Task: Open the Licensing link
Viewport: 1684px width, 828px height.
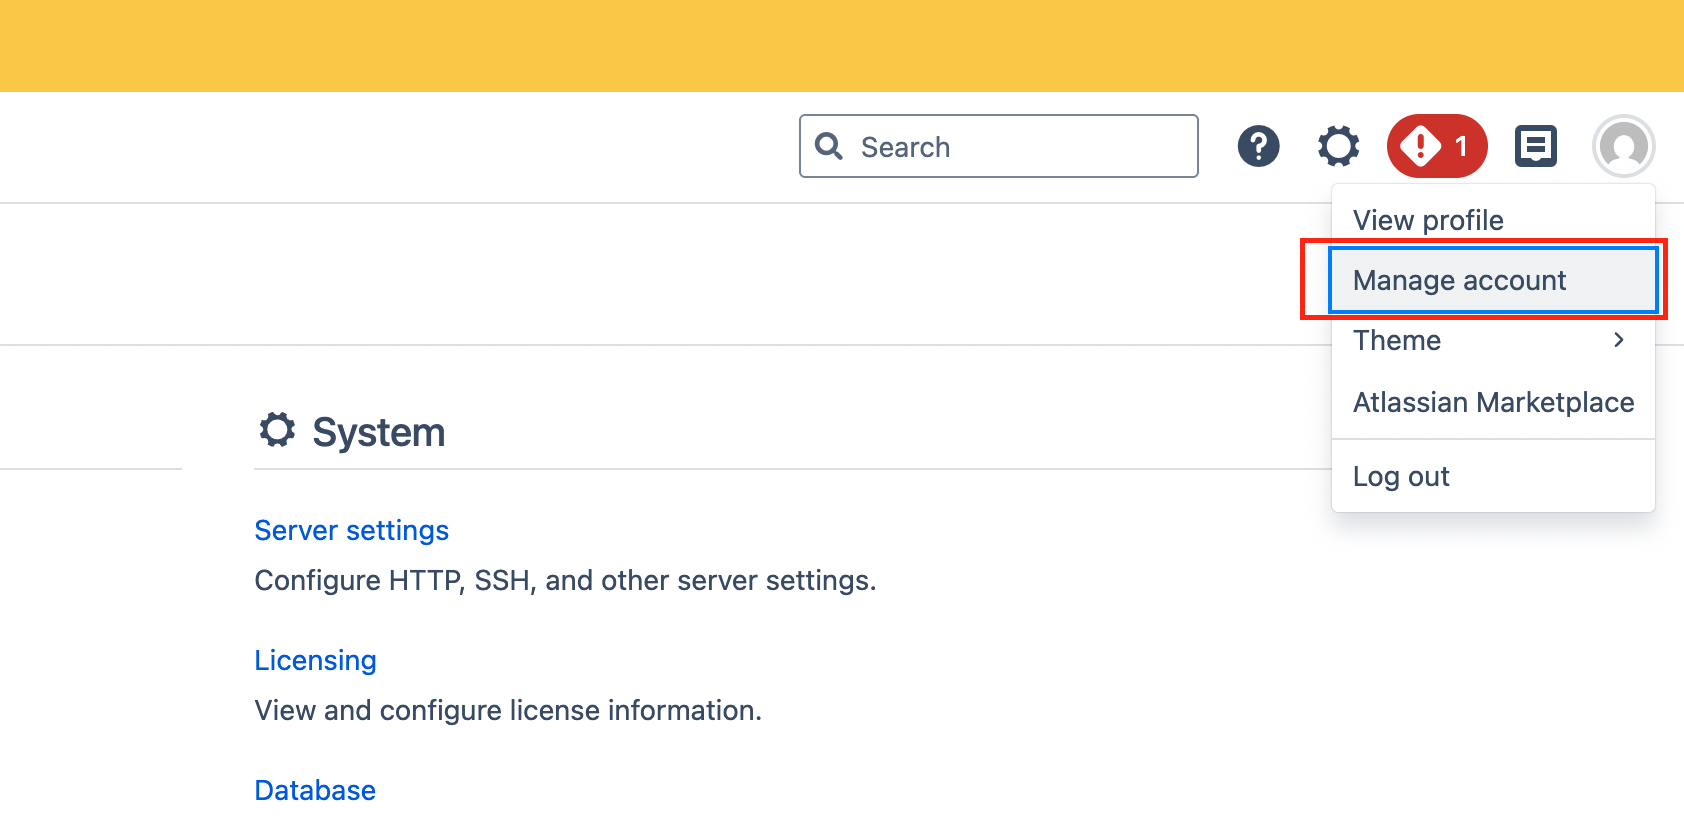Action: tap(316, 660)
